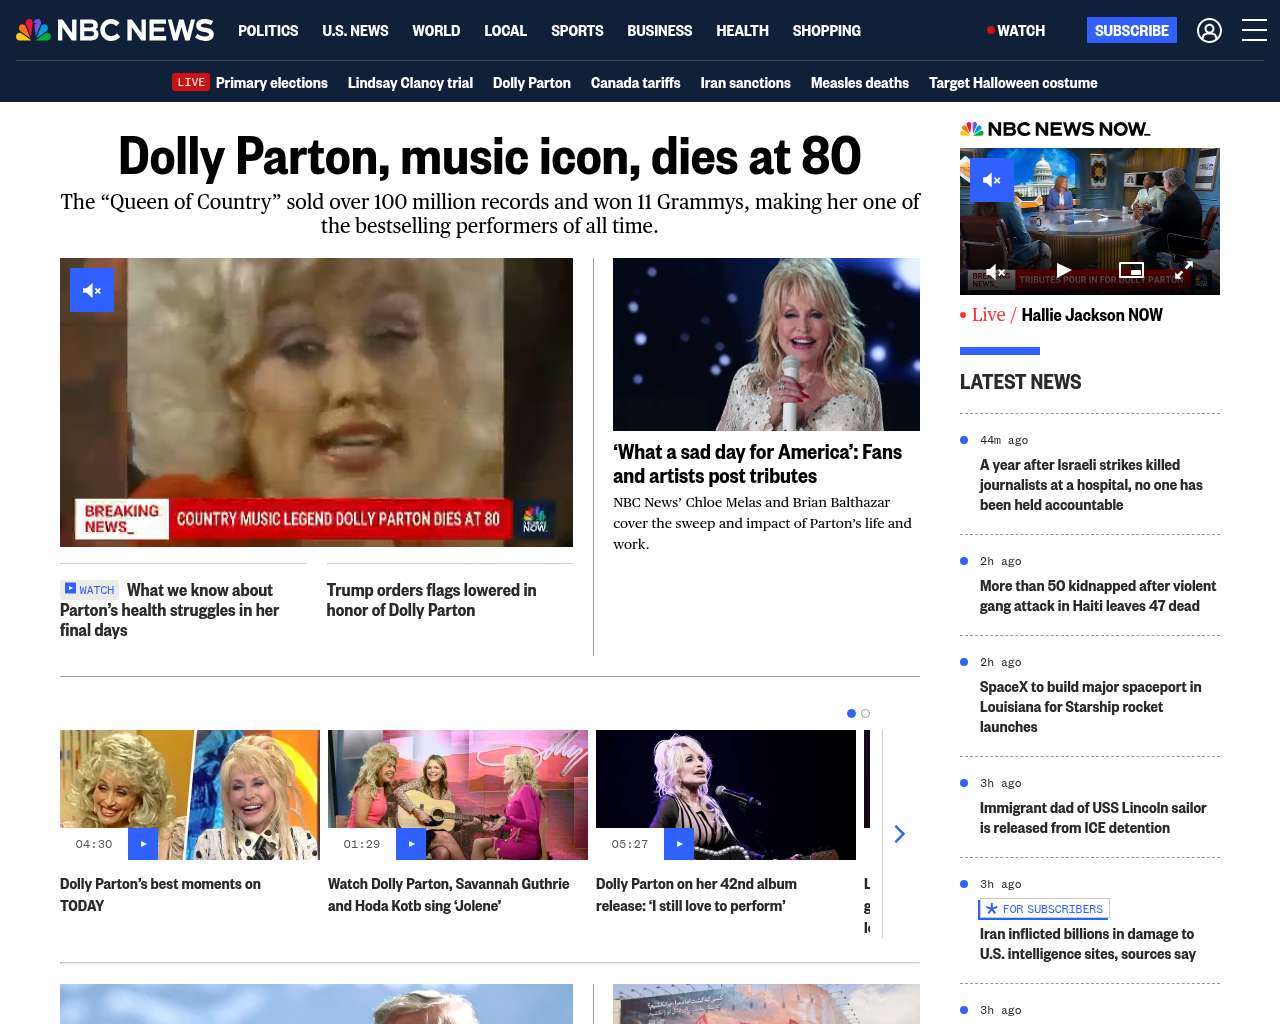Image resolution: width=1280 pixels, height=1024 pixels.
Task: Read 'Iran inflicted billions in damage' story
Action: [x=1088, y=944]
